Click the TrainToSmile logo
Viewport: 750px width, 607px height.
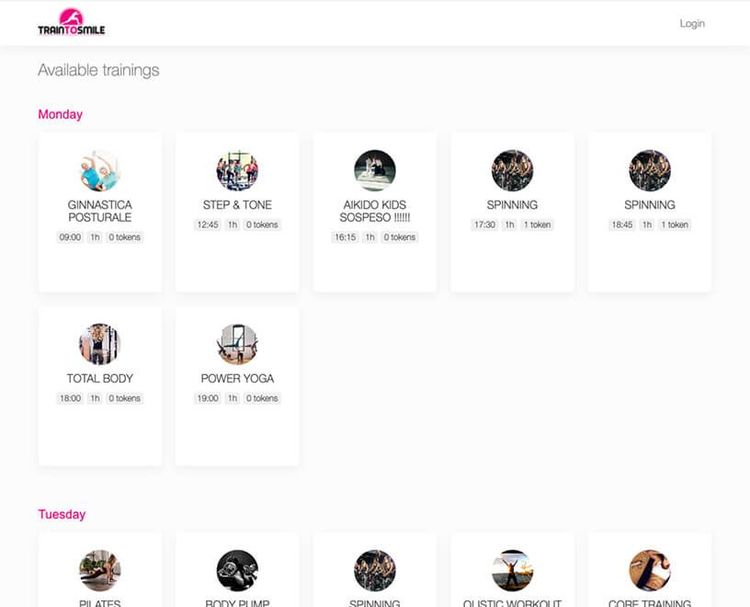click(71, 22)
